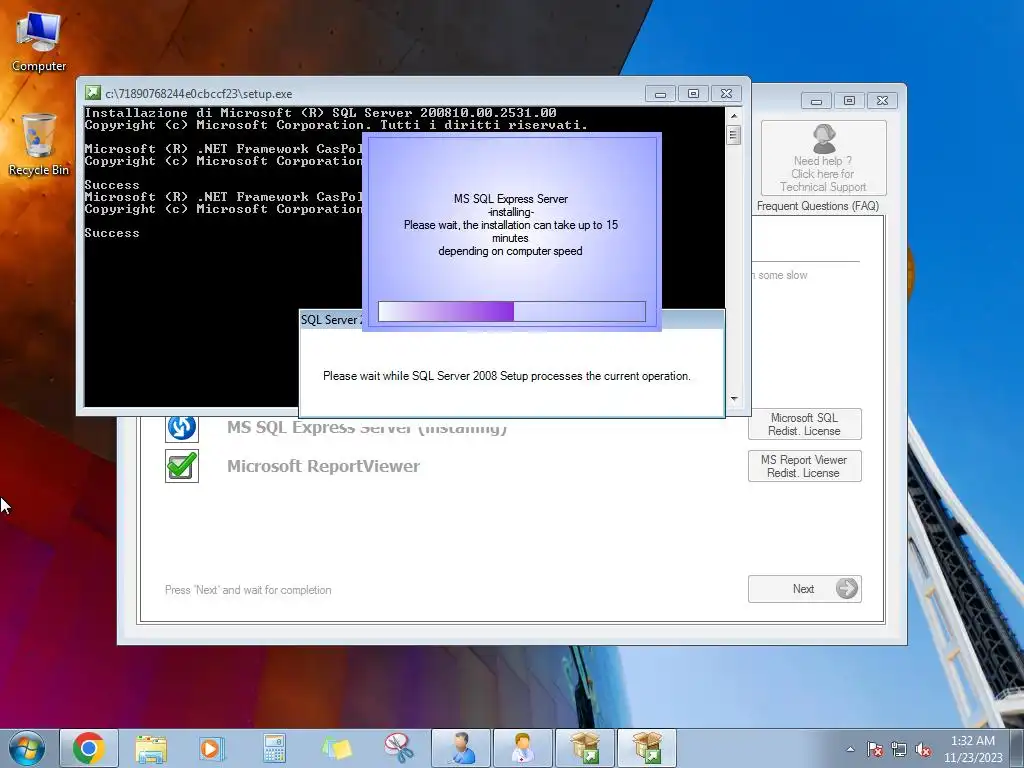This screenshot has width=1024, height=768.
Task: Maximize the setup.exe console window
Action: 693,94
